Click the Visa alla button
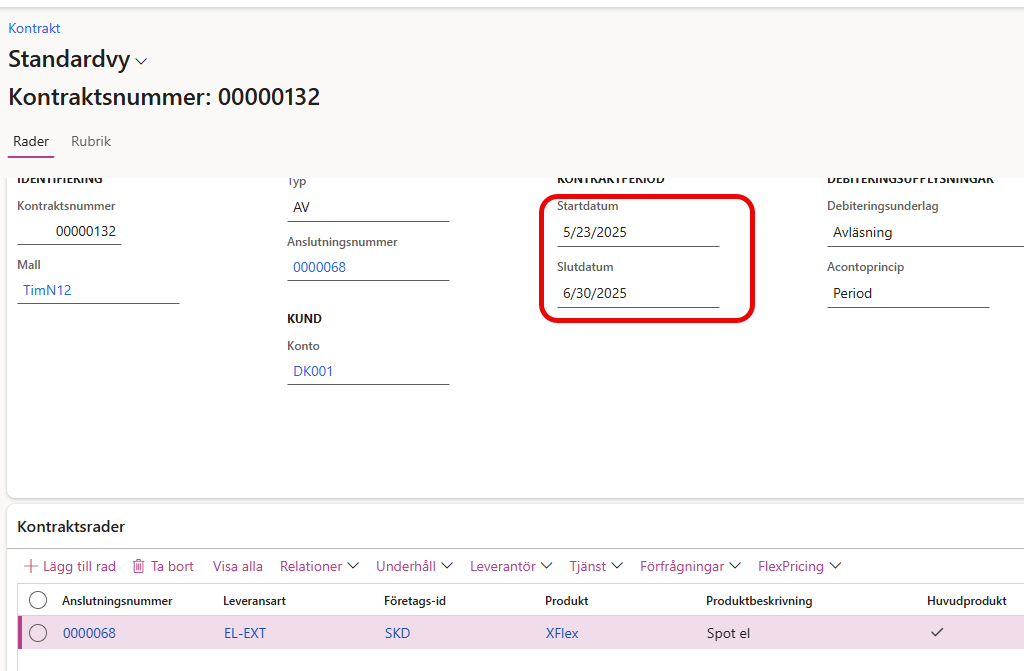 point(238,566)
